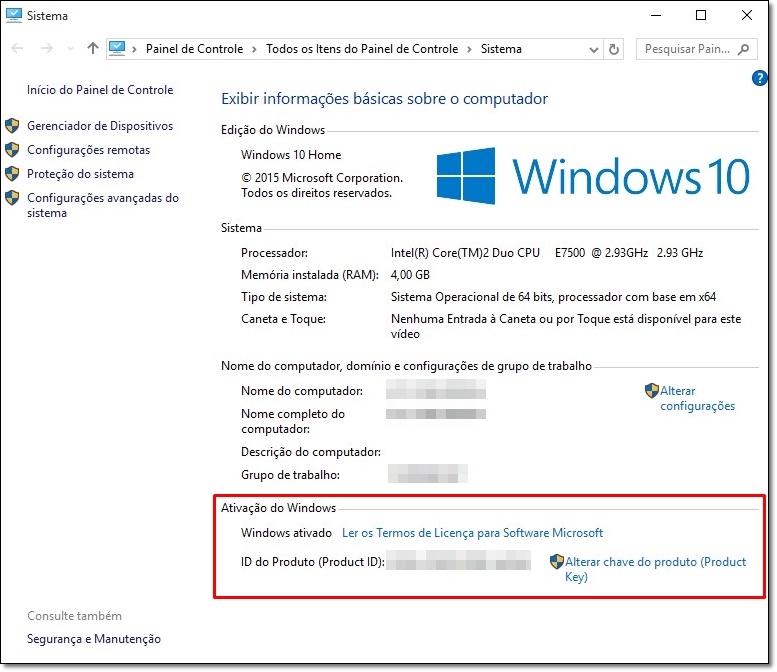Select the Windows 10 Home edition text

pos(291,155)
